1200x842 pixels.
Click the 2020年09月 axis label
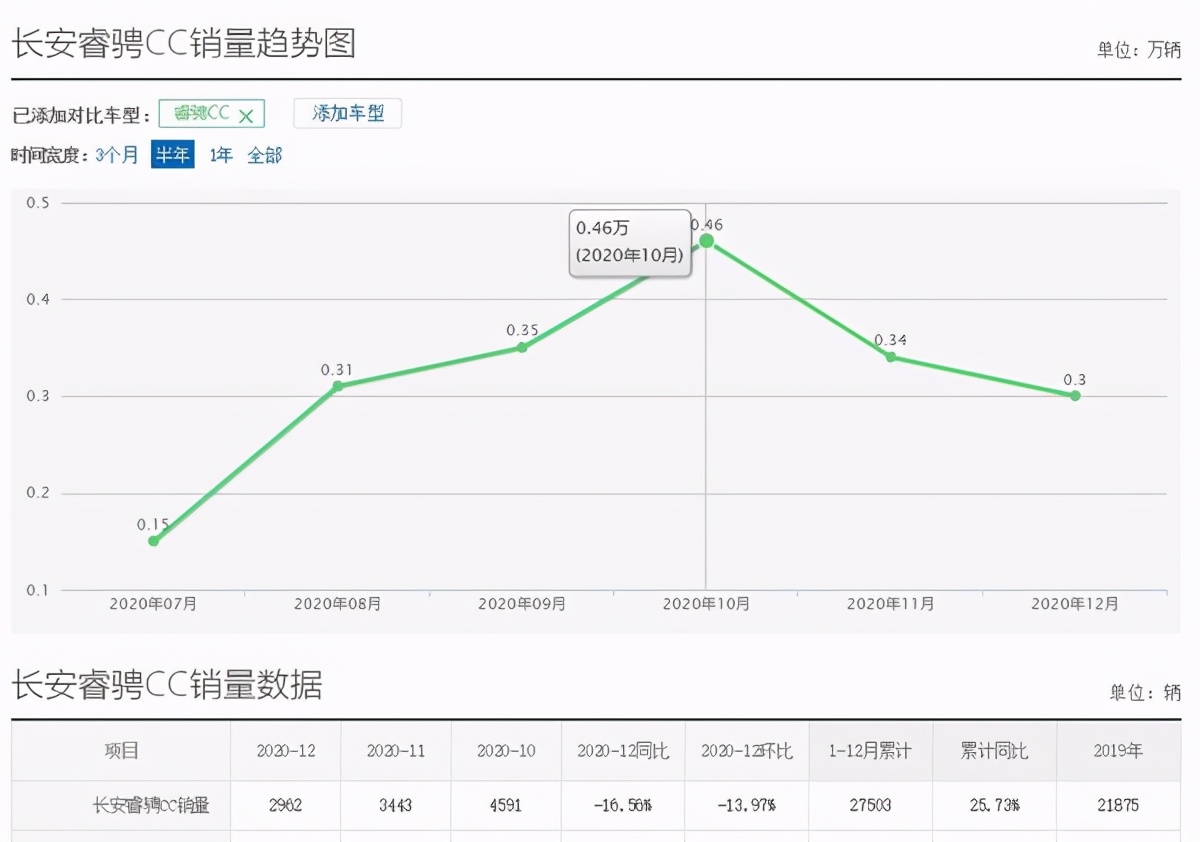(x=522, y=604)
